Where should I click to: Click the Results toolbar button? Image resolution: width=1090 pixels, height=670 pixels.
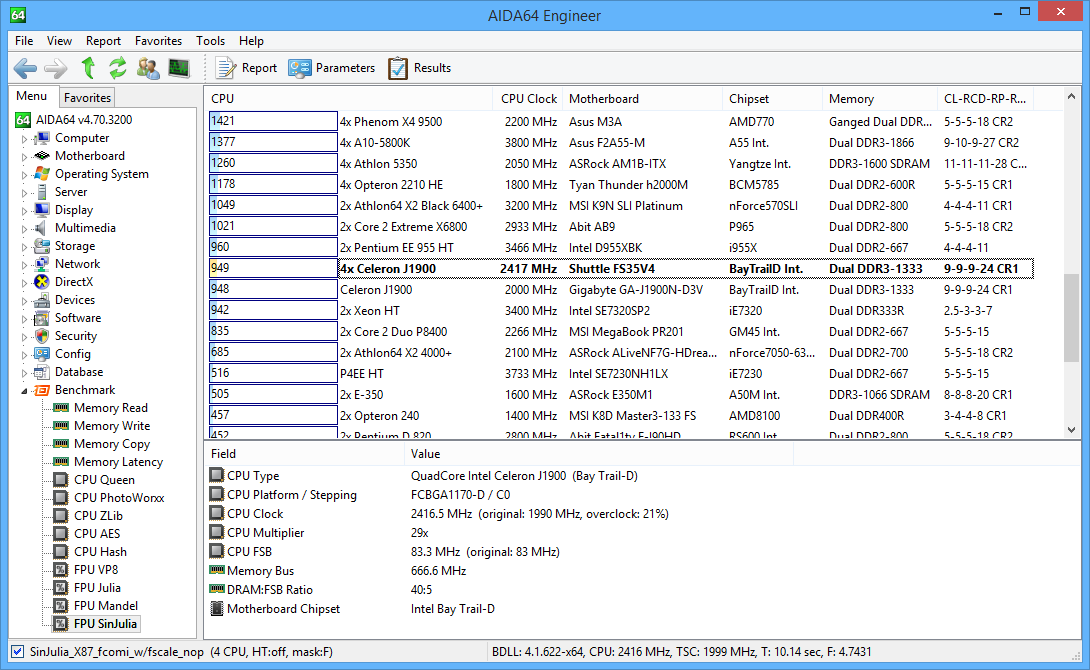tap(419, 68)
